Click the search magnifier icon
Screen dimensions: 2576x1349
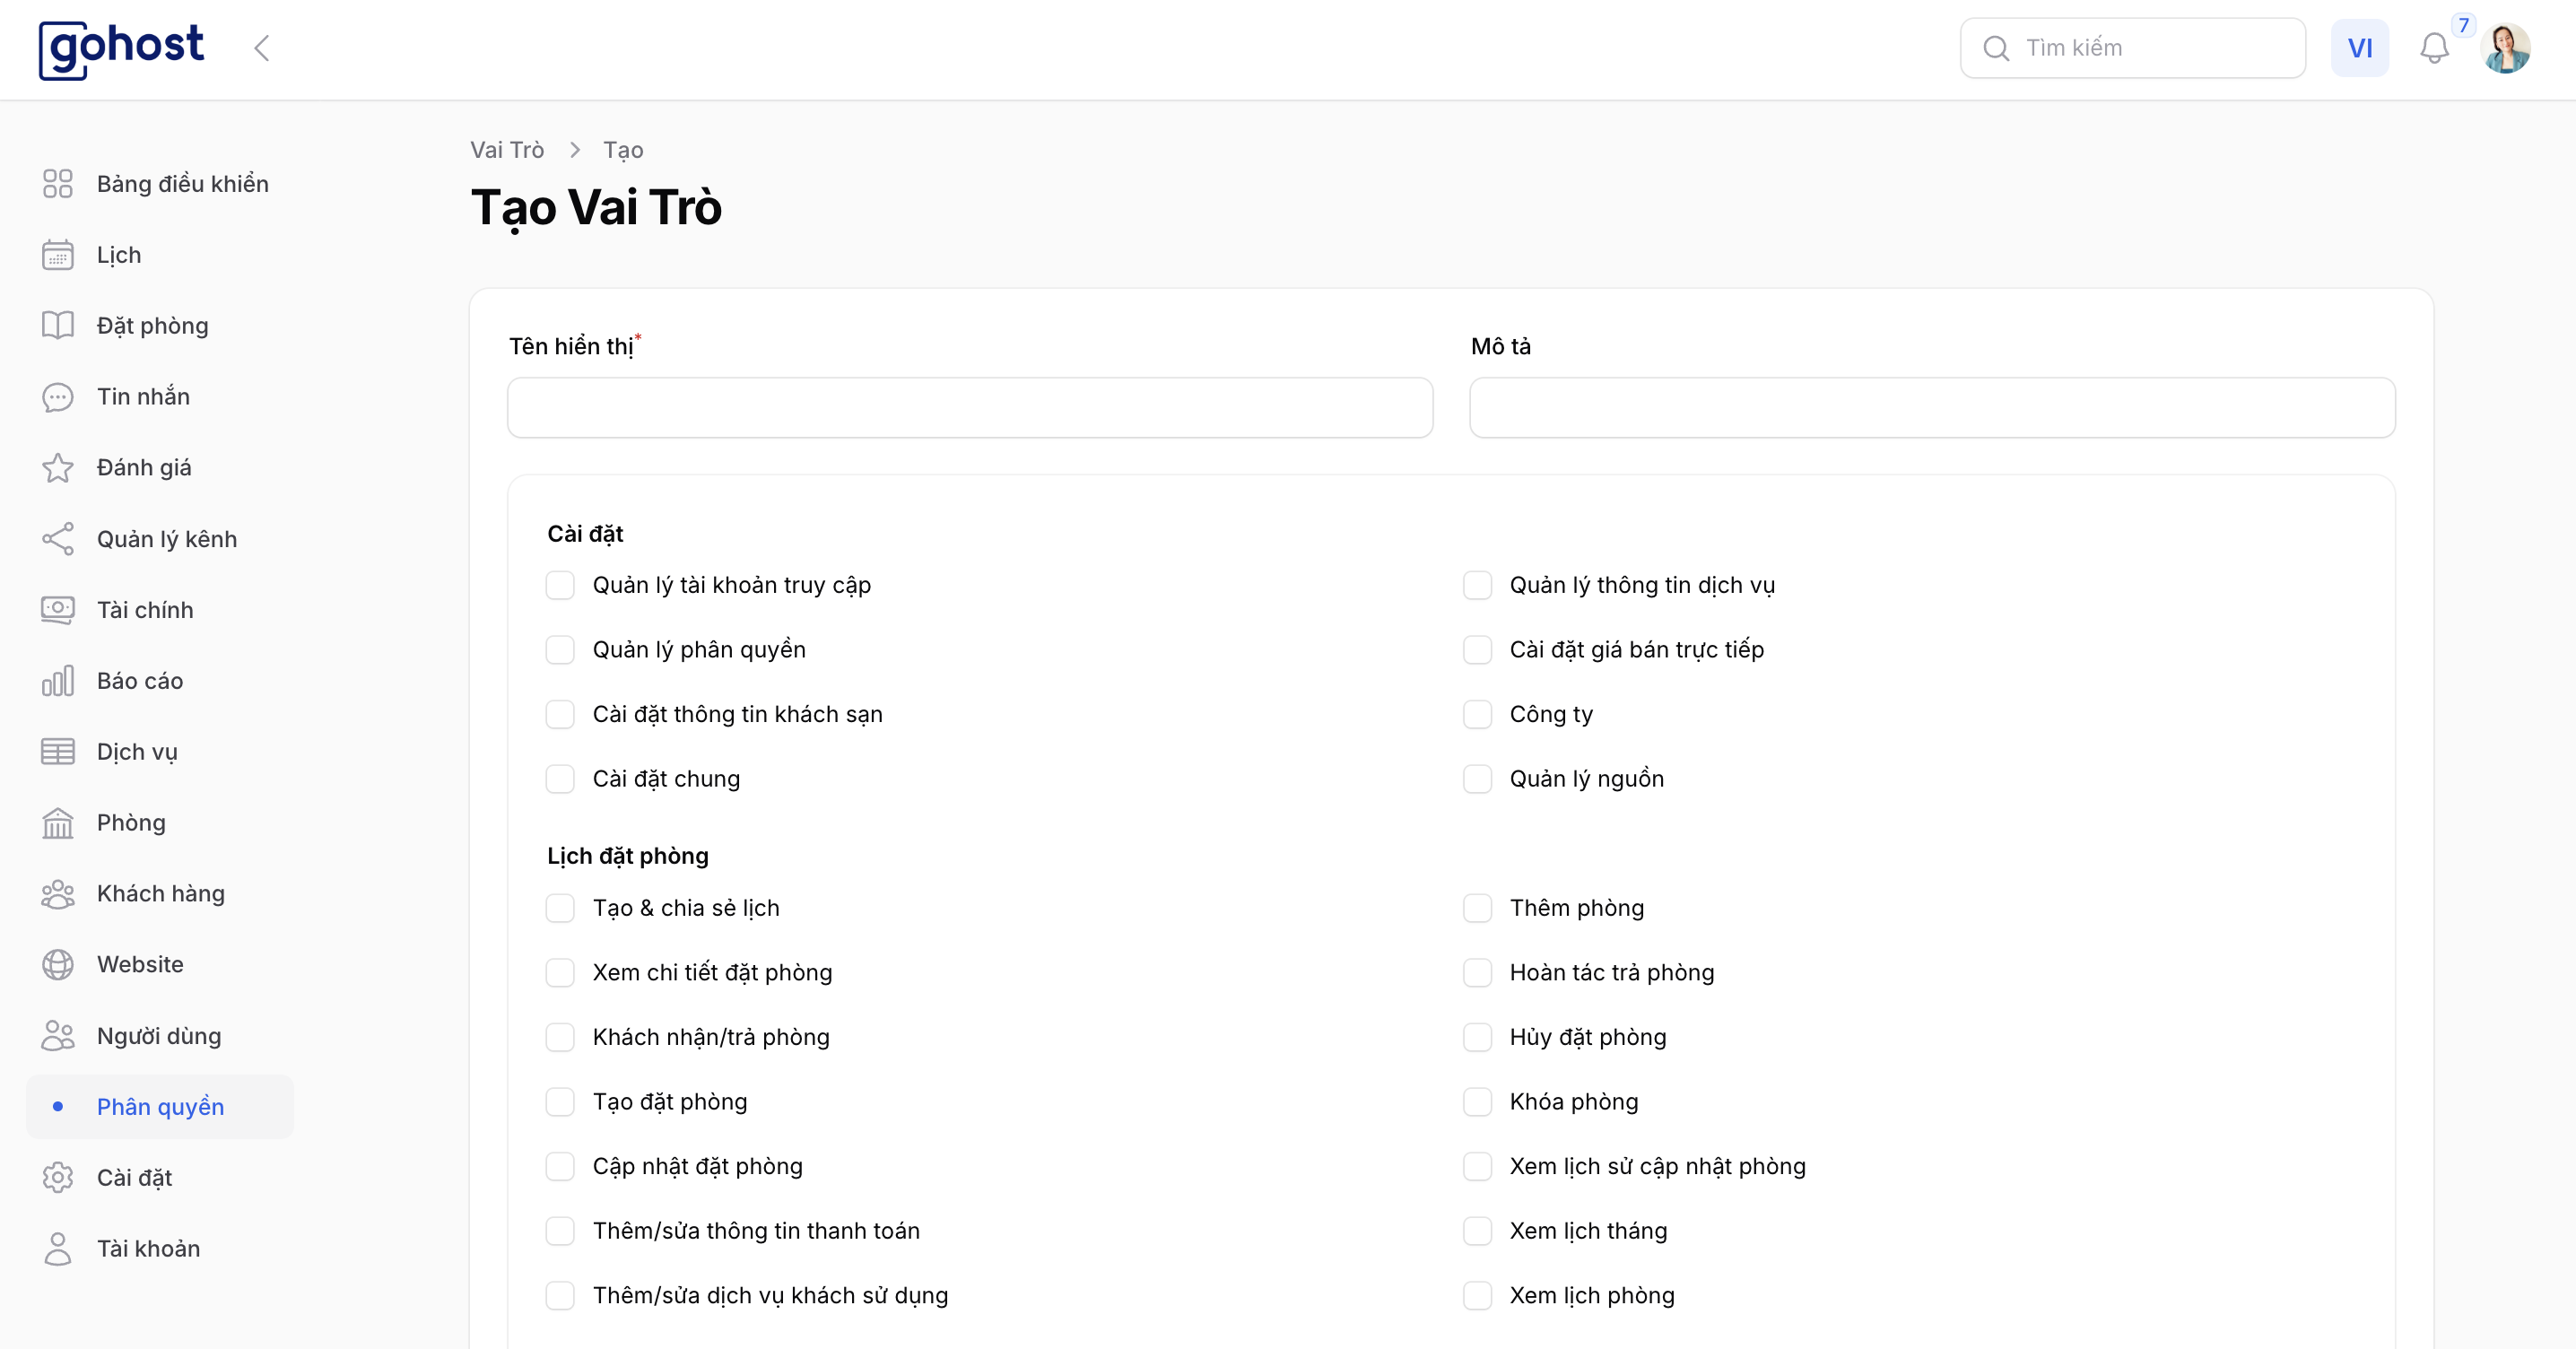pyautogui.click(x=1996, y=48)
